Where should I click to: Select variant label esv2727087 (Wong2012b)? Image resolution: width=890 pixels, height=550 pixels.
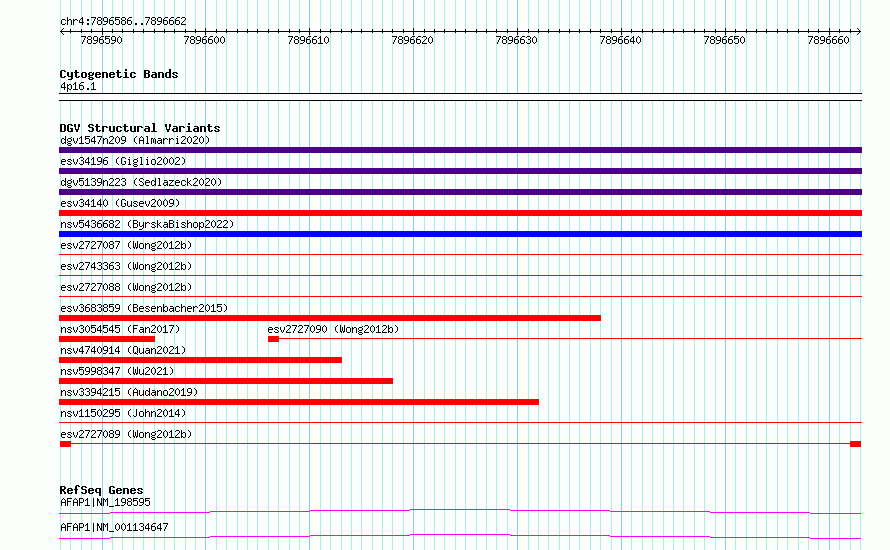[x=126, y=245]
